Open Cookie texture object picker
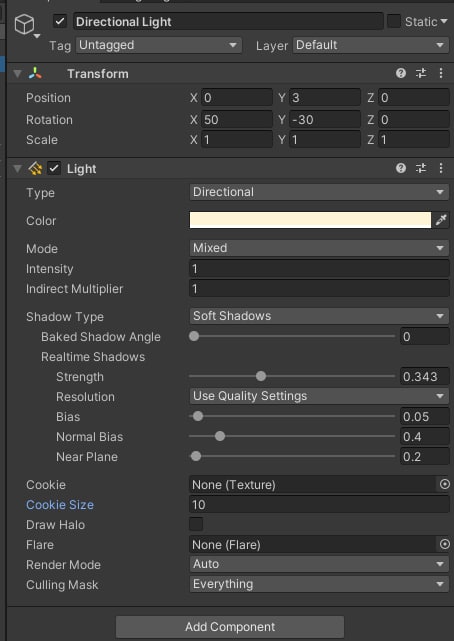 point(445,484)
